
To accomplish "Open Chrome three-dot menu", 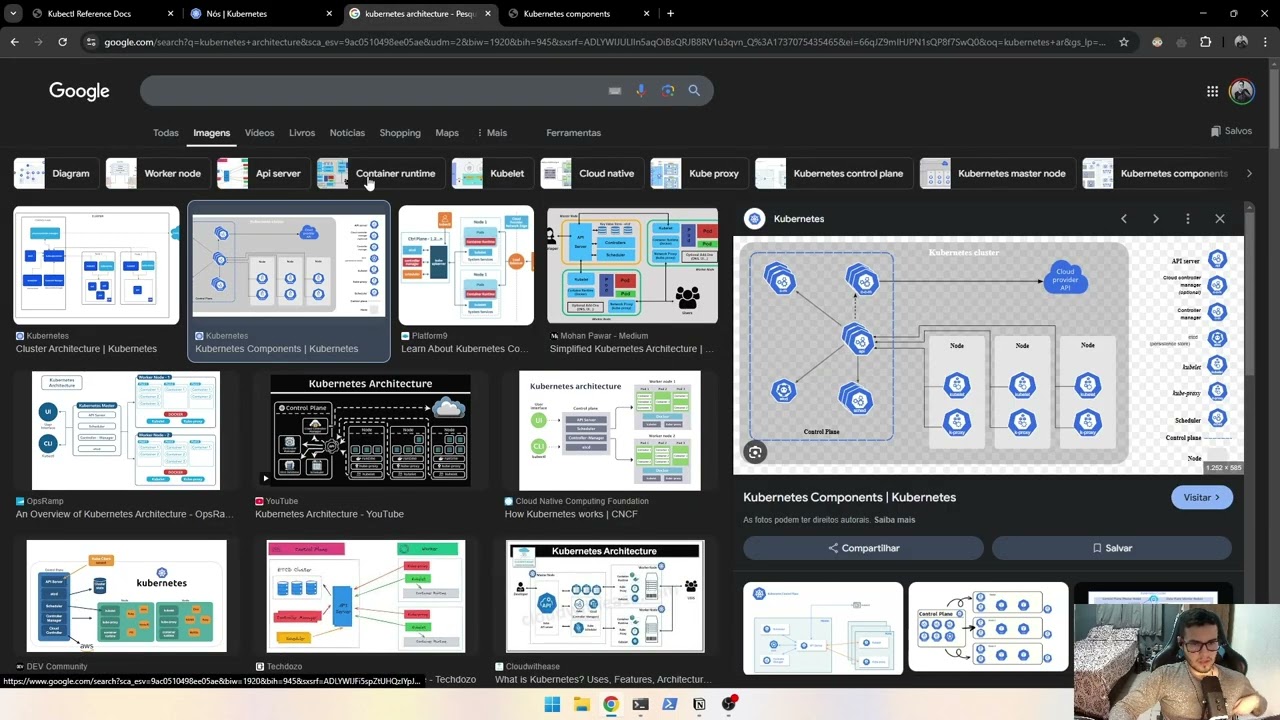I will click(1266, 42).
